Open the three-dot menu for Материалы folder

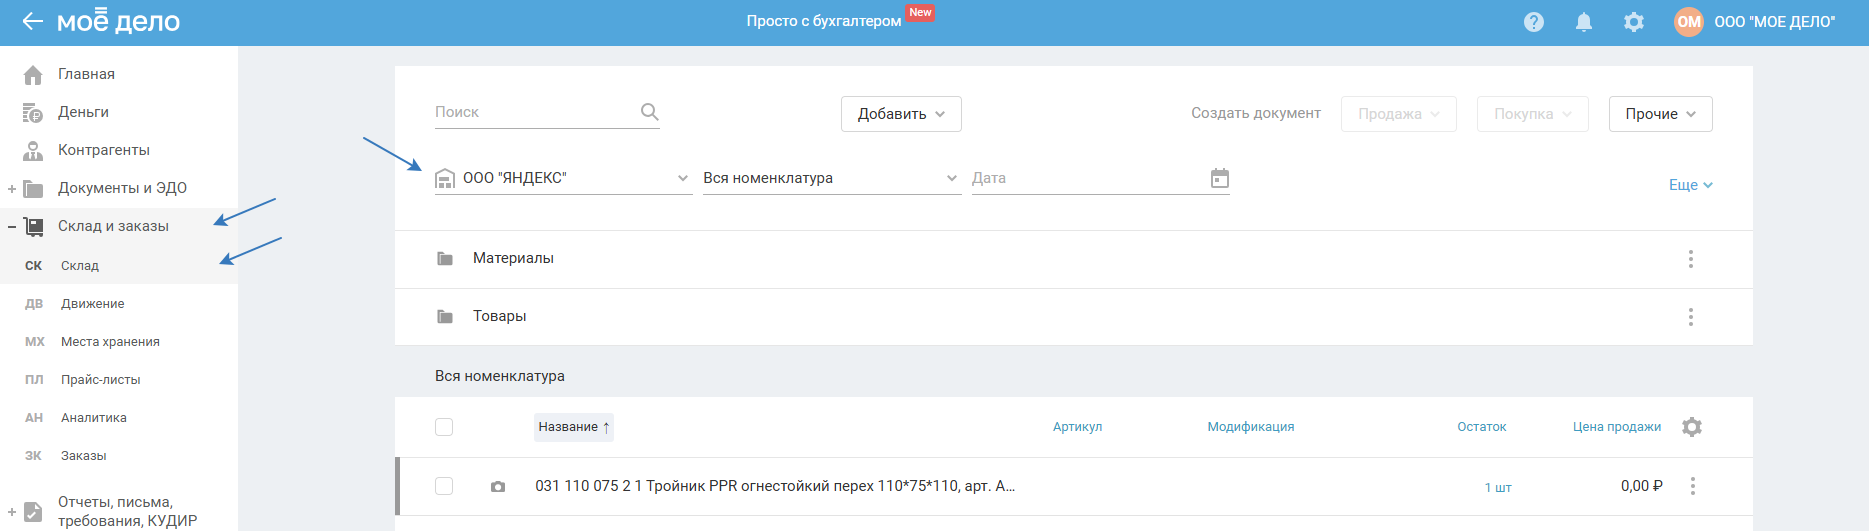click(1691, 259)
